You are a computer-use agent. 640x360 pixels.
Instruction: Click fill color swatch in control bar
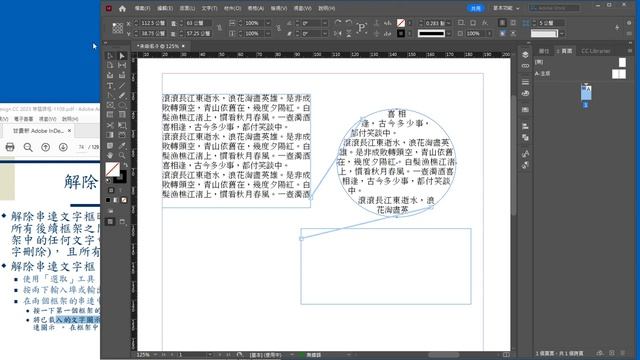[401, 23]
